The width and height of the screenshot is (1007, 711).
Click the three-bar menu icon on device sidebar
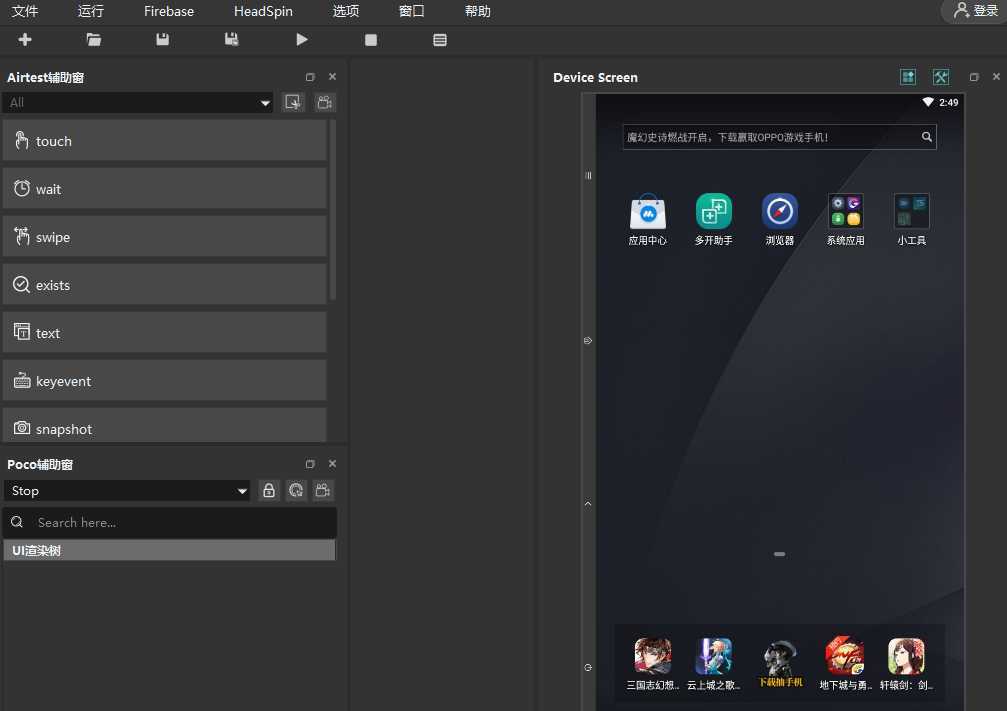(588, 175)
